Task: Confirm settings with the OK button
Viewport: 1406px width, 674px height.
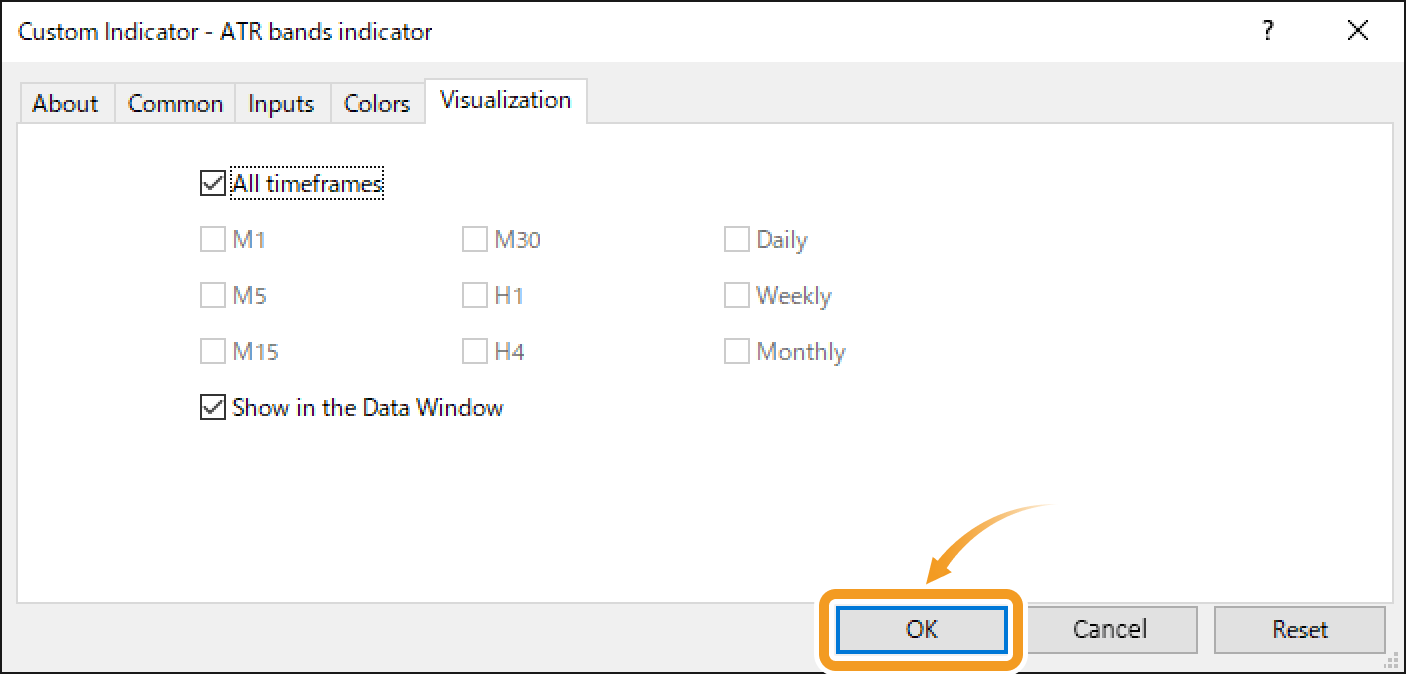Action: 920,629
